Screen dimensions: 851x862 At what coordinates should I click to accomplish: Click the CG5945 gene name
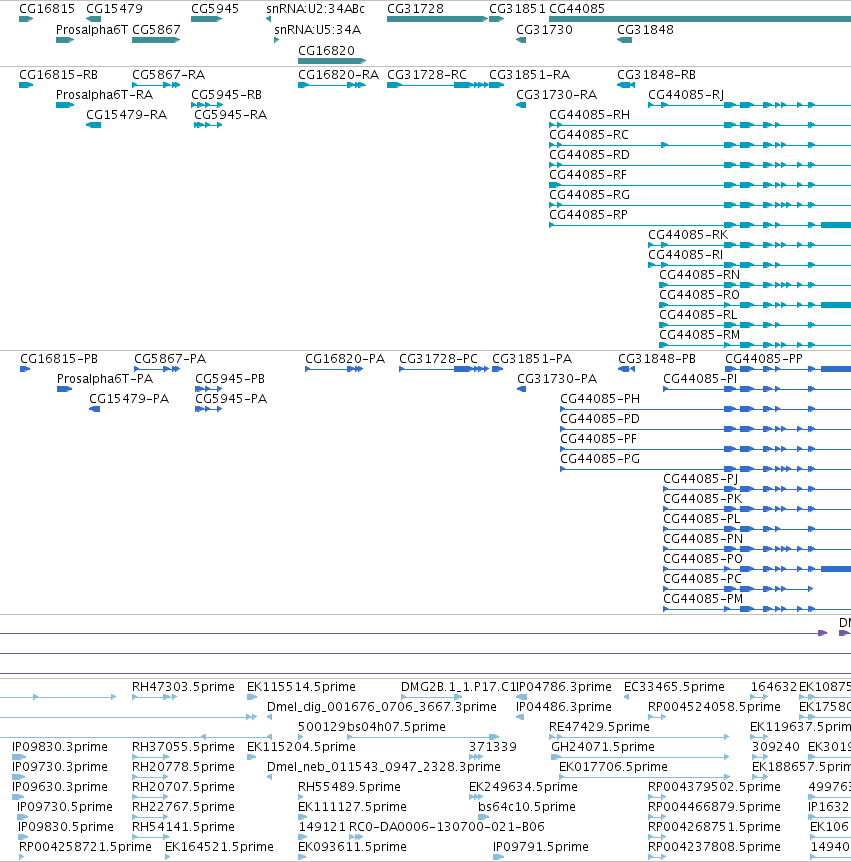tap(215, 9)
